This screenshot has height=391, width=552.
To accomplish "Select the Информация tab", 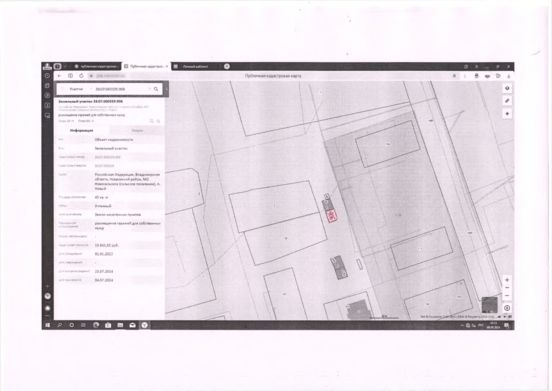I will 82,131.
